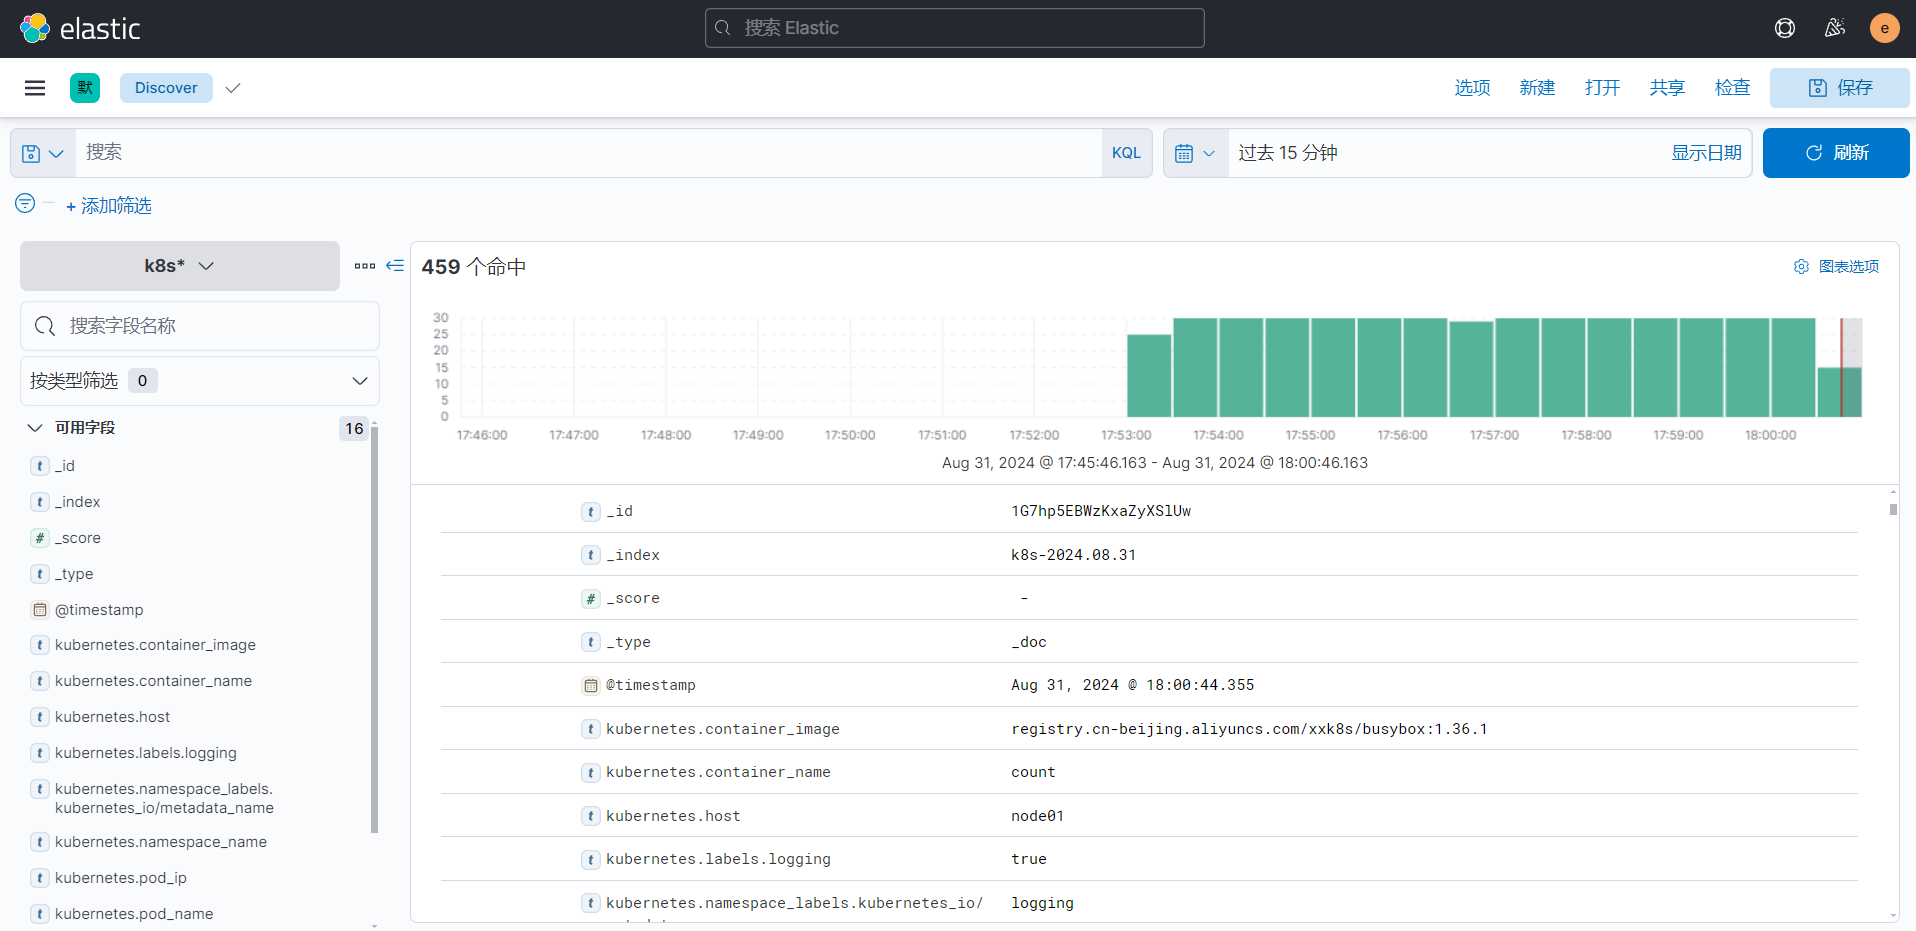Open the user avatar menu

point(1885,28)
